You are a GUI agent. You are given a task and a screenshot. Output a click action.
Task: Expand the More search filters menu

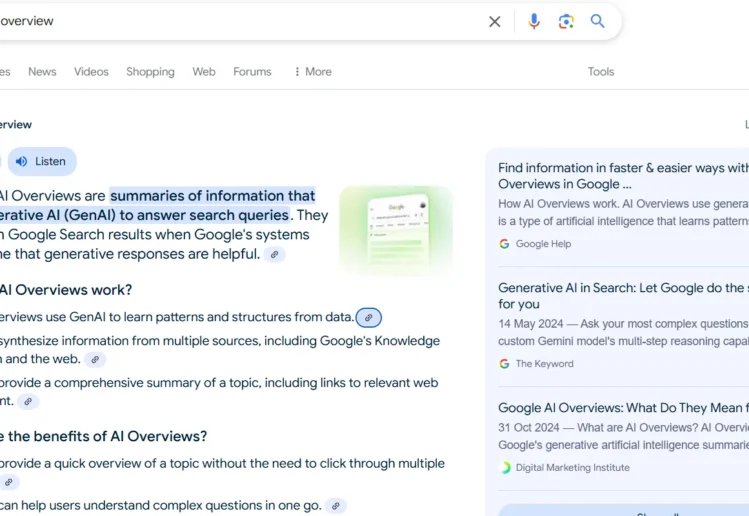tap(313, 72)
